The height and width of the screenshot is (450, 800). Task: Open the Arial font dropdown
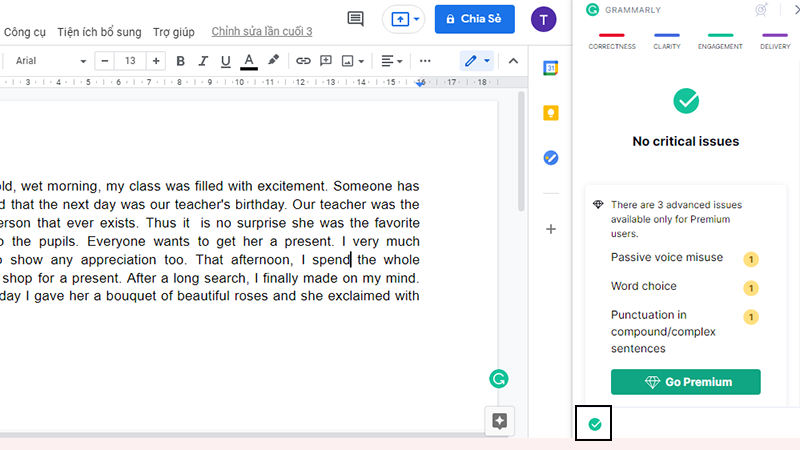tap(50, 61)
